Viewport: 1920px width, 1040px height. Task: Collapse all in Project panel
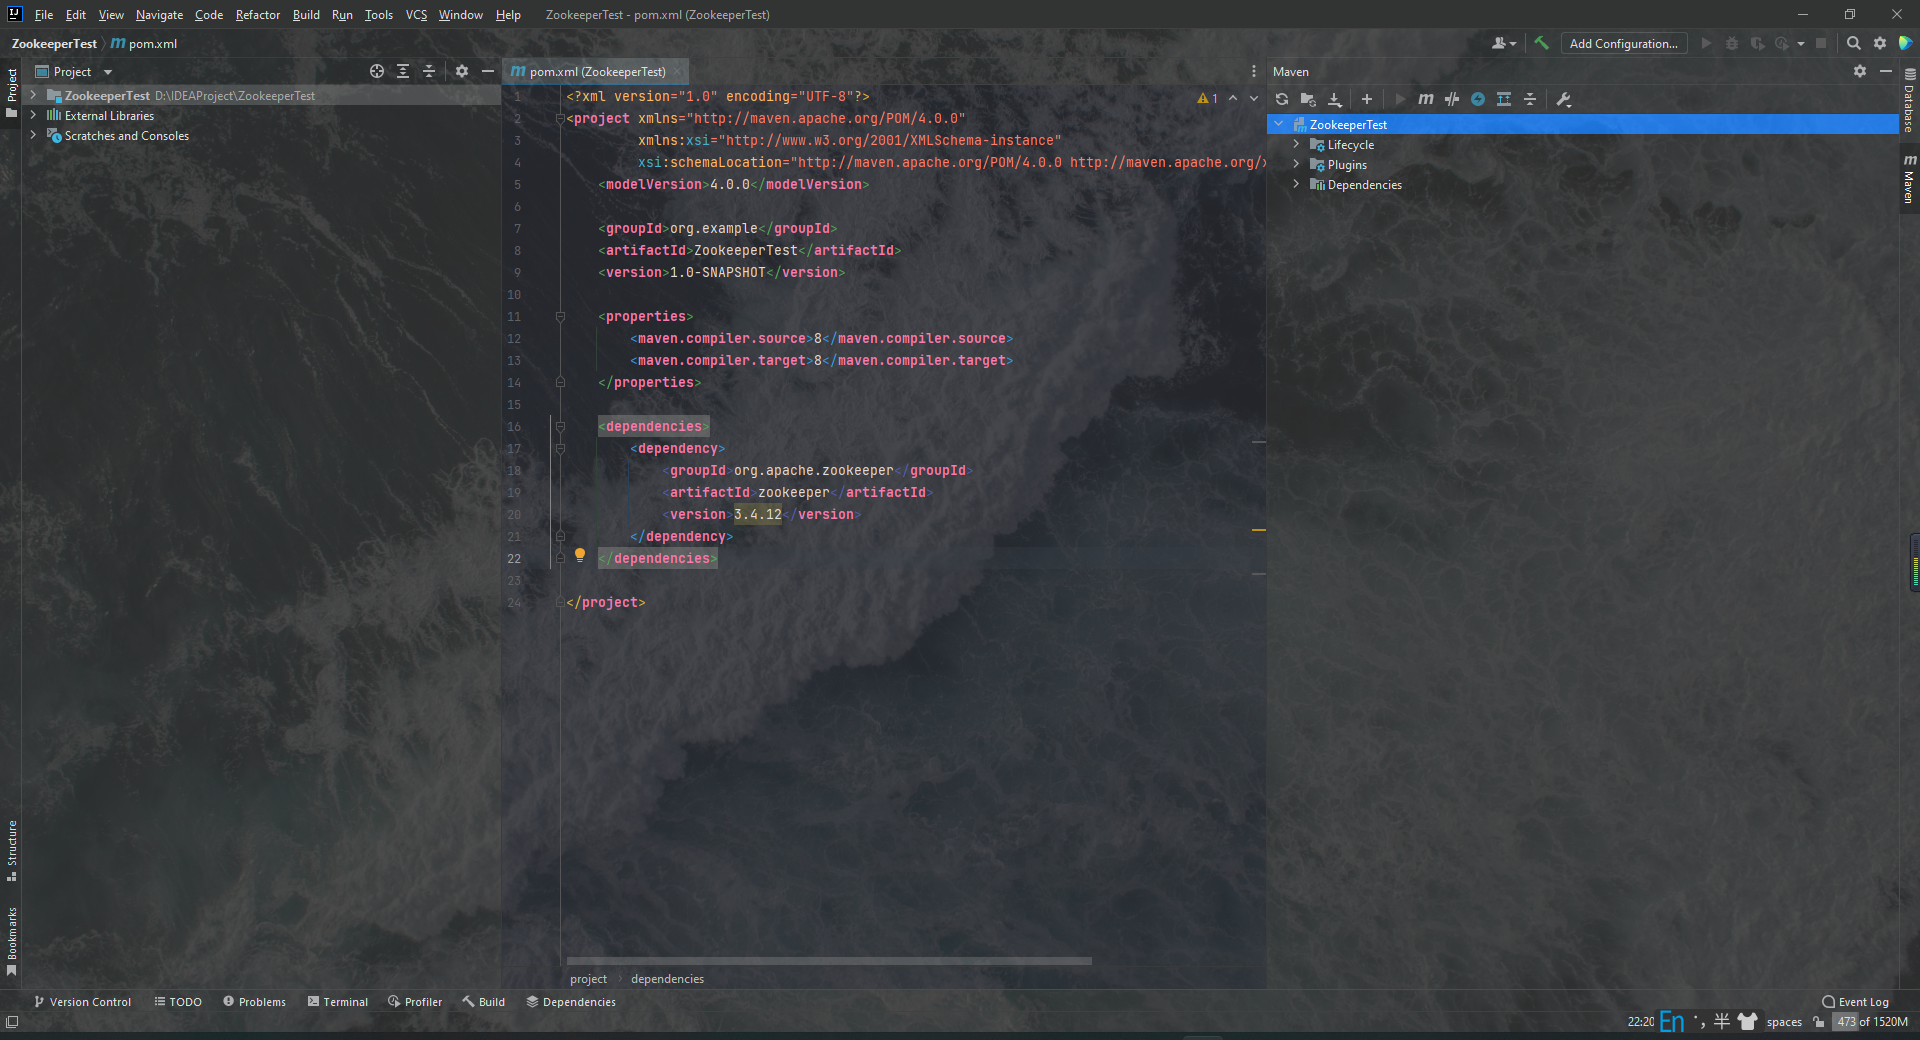pyautogui.click(x=429, y=71)
